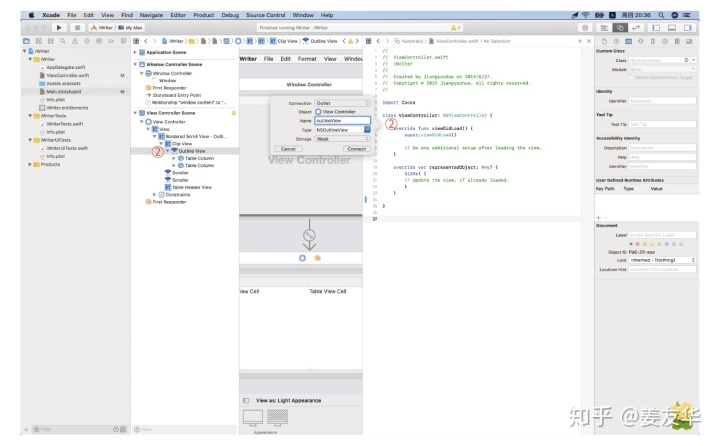Viewport: 720px width, 446px height.
Task: Open the Lock popup menu
Action: 662,260
